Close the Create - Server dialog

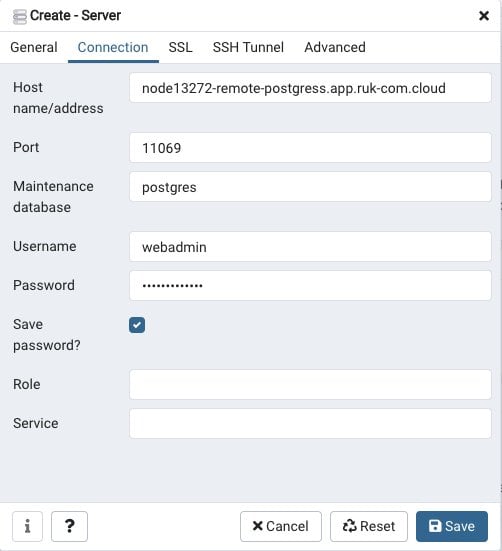pyautogui.click(x=484, y=15)
